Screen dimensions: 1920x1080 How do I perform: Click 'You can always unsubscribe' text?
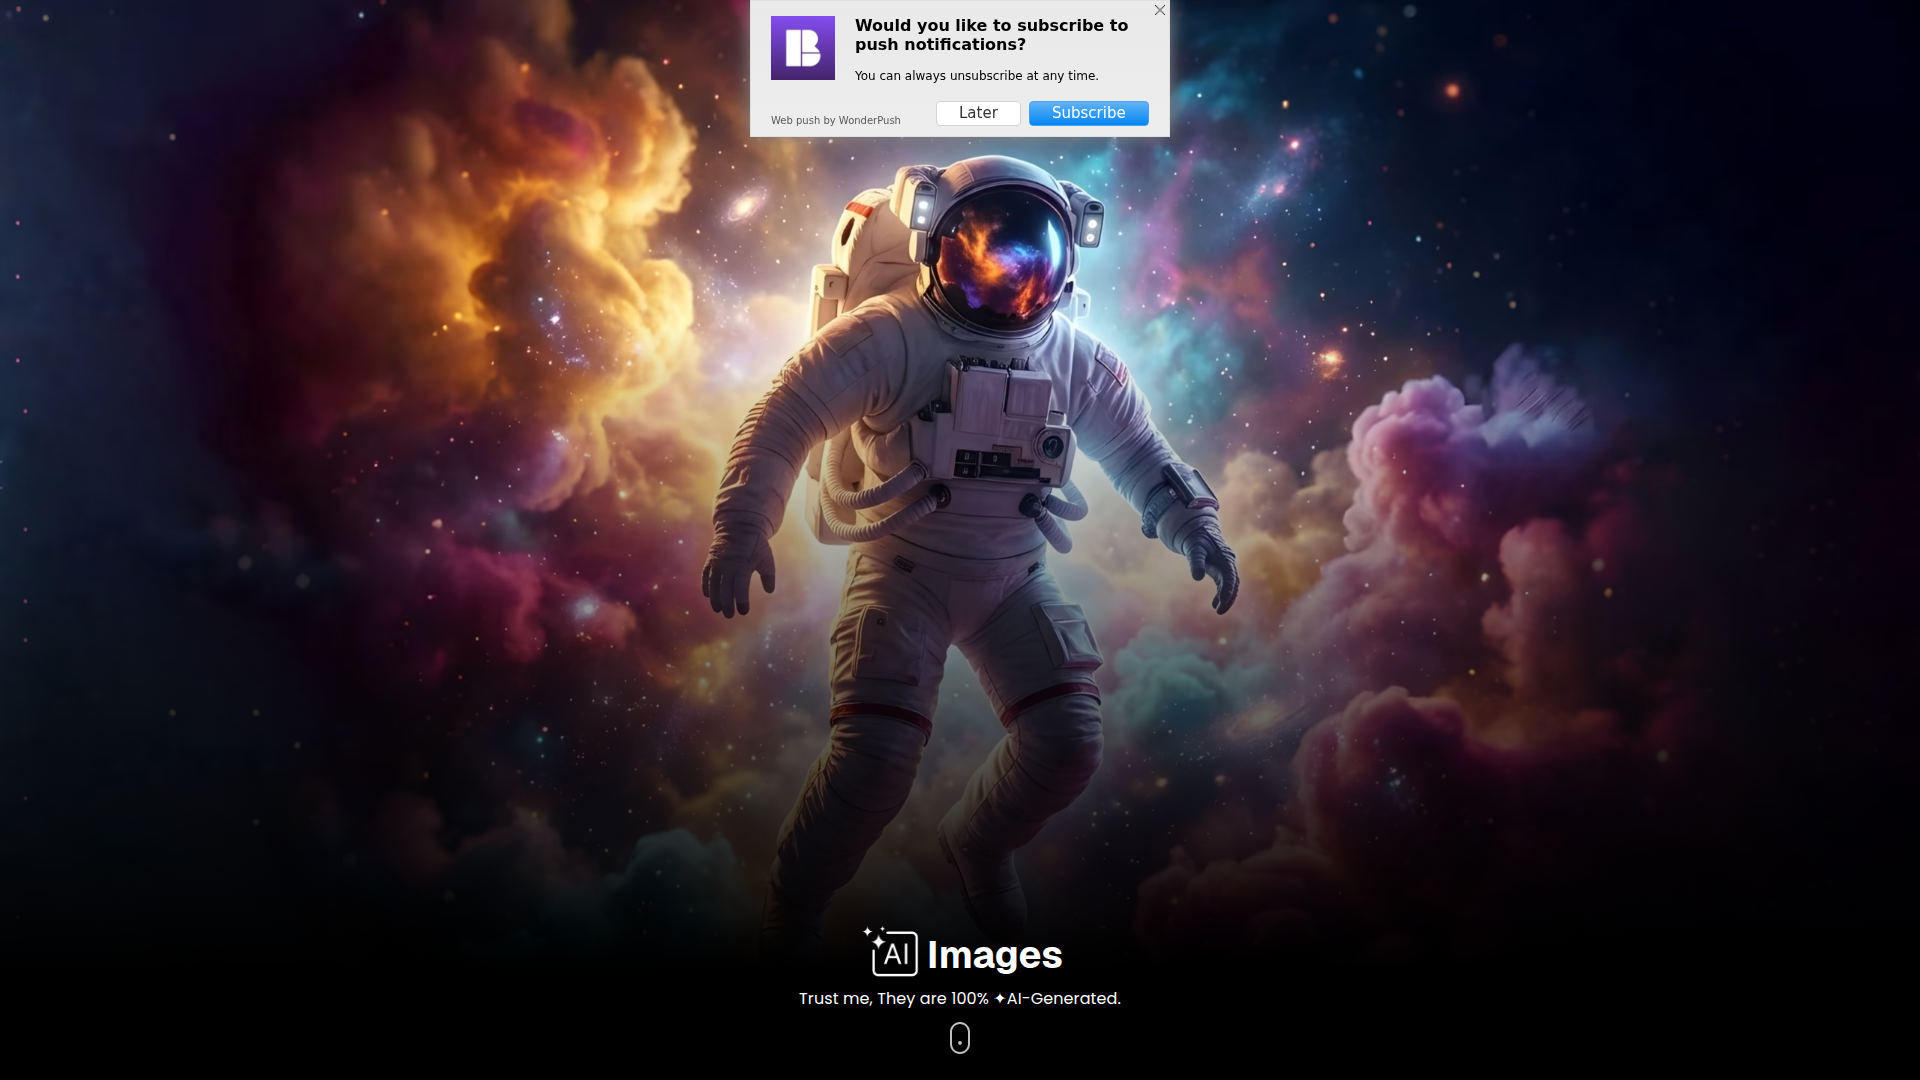click(976, 76)
